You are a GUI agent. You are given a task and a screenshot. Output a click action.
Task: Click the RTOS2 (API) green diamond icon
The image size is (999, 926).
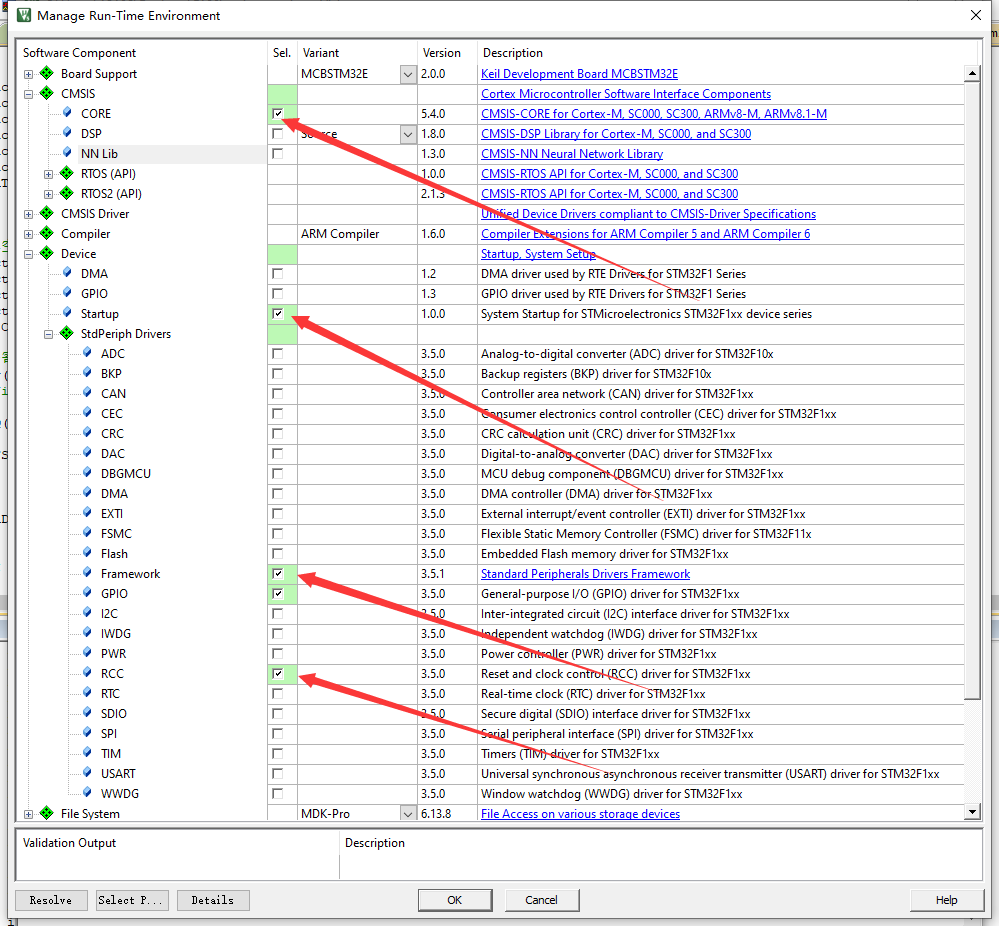66,193
